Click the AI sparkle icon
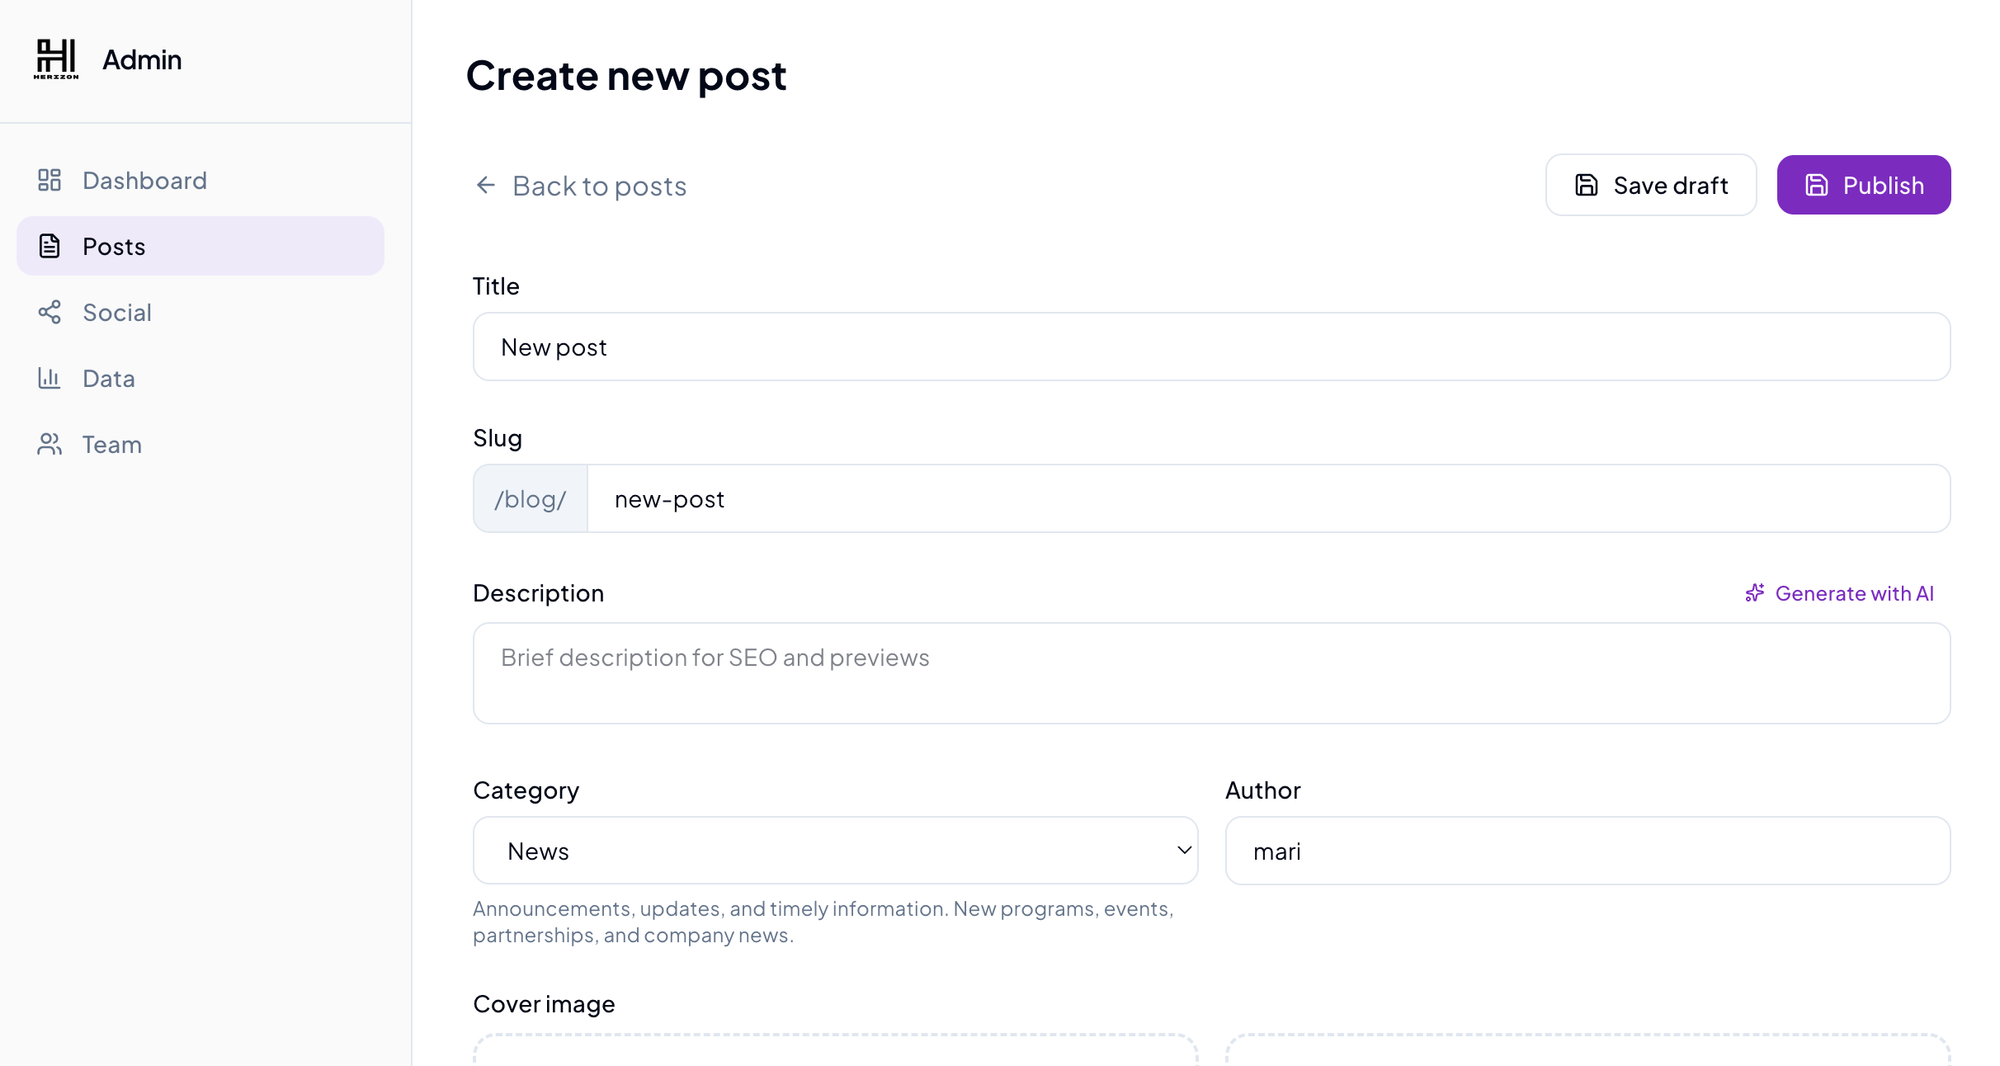The width and height of the screenshot is (2000, 1066). [1754, 593]
